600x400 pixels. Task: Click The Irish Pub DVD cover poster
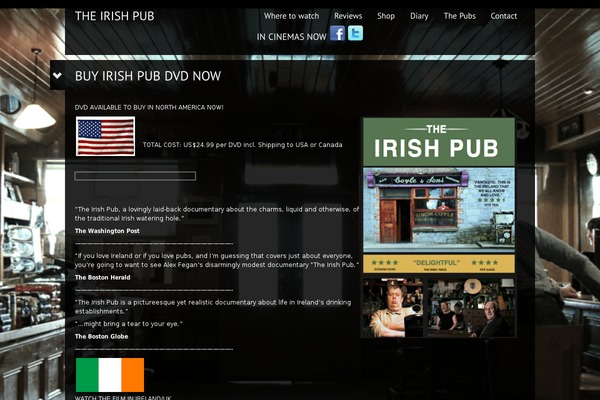pos(439,196)
